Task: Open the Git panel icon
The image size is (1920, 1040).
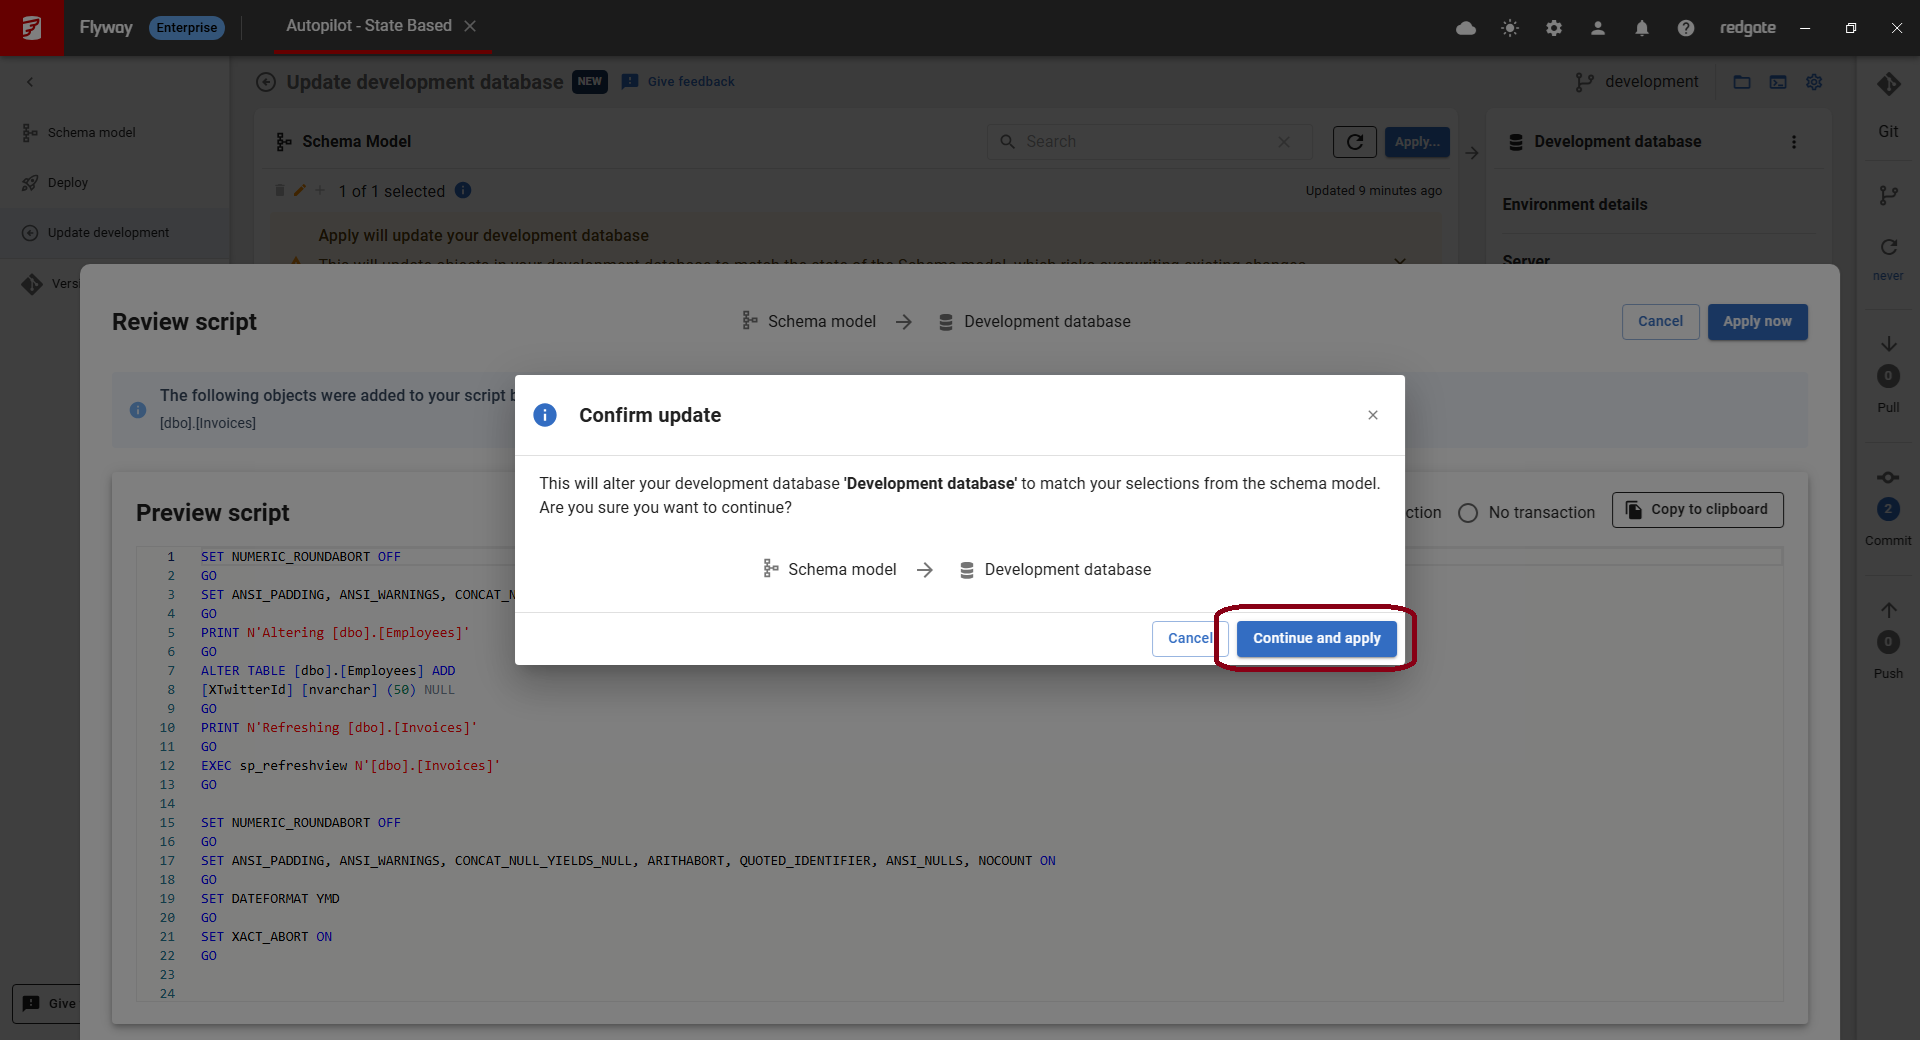Action: (1888, 84)
